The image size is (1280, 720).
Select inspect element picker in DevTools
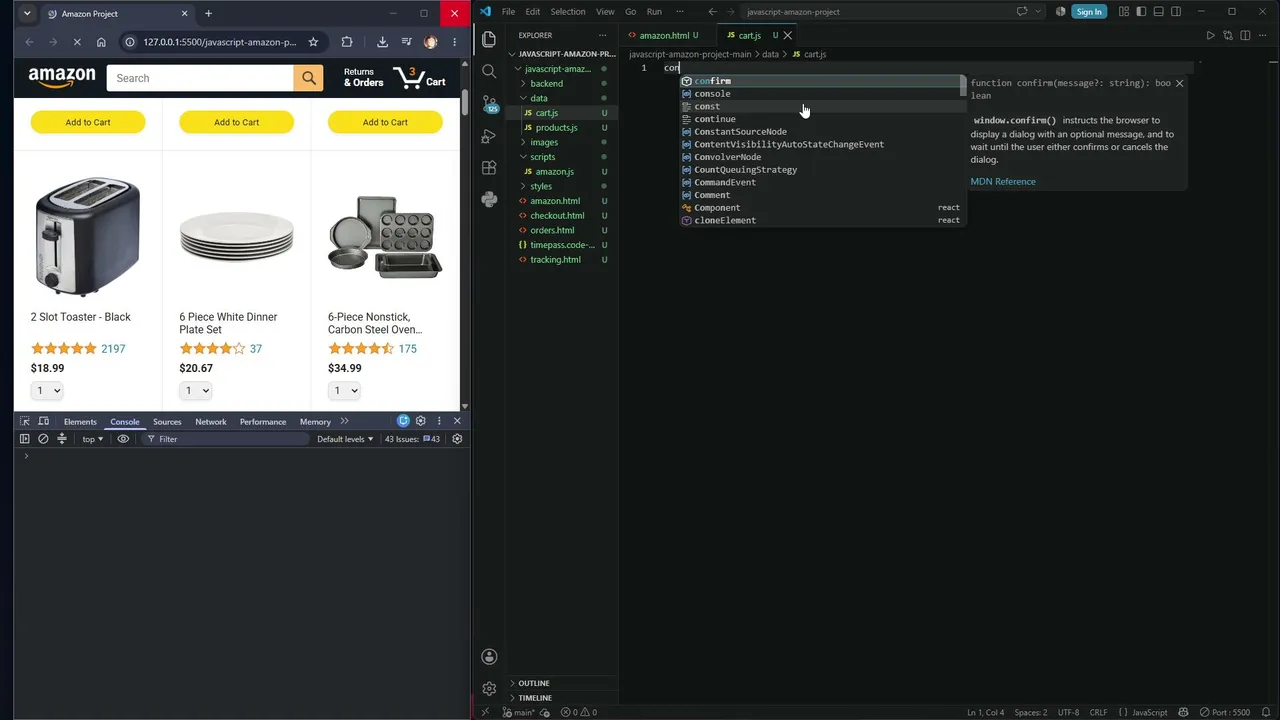[25, 421]
